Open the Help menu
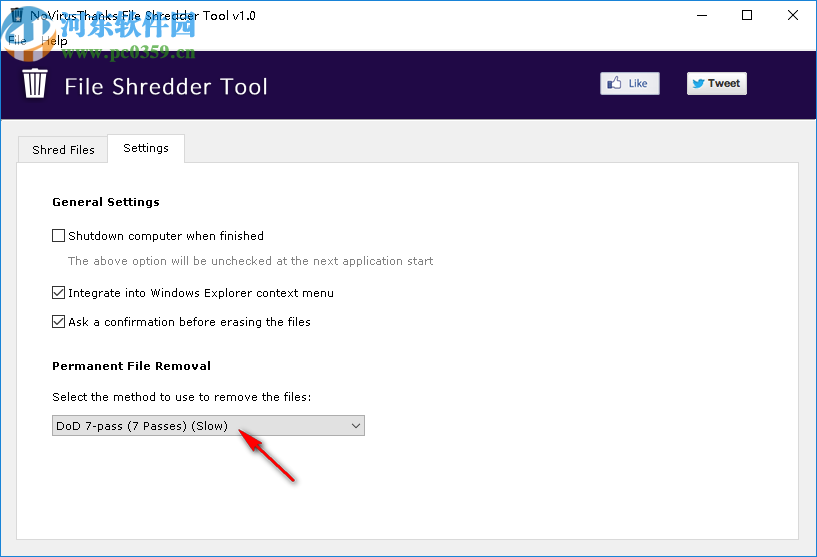817x557 pixels. pyautogui.click(x=54, y=41)
